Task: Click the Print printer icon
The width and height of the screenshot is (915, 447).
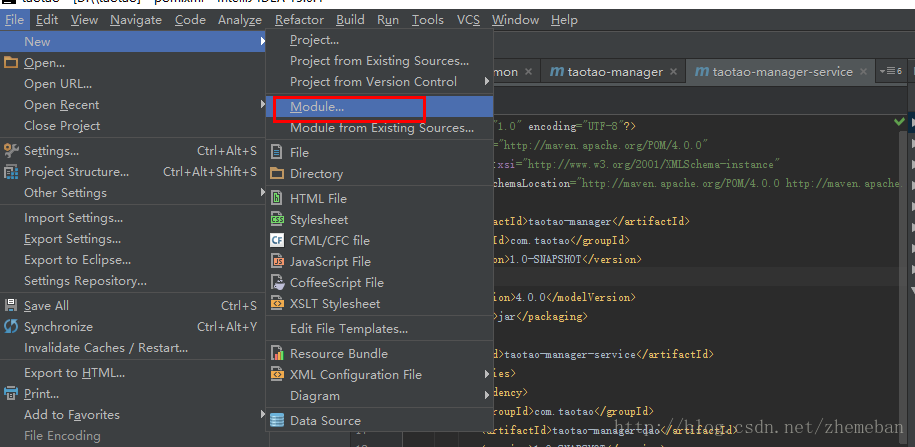Action: 11,394
